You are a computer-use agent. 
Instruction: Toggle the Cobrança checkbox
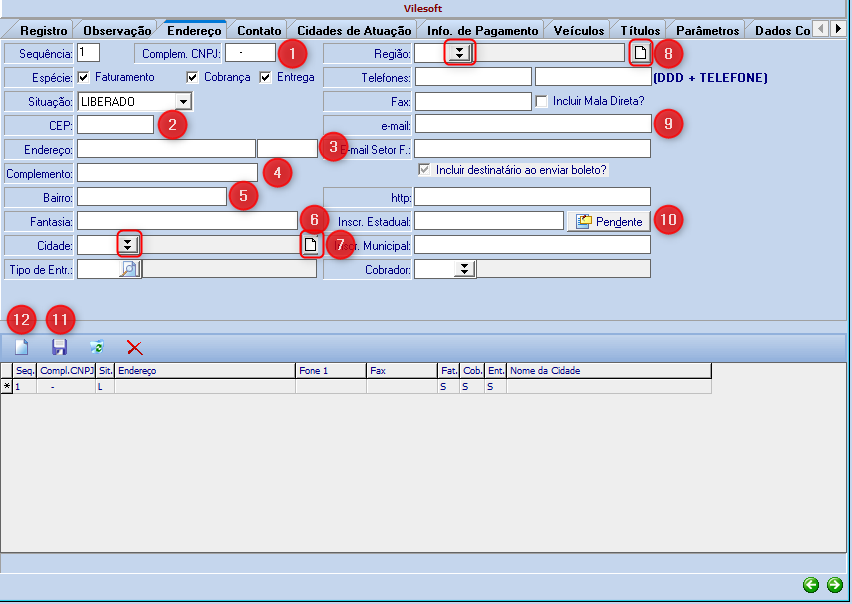point(193,77)
